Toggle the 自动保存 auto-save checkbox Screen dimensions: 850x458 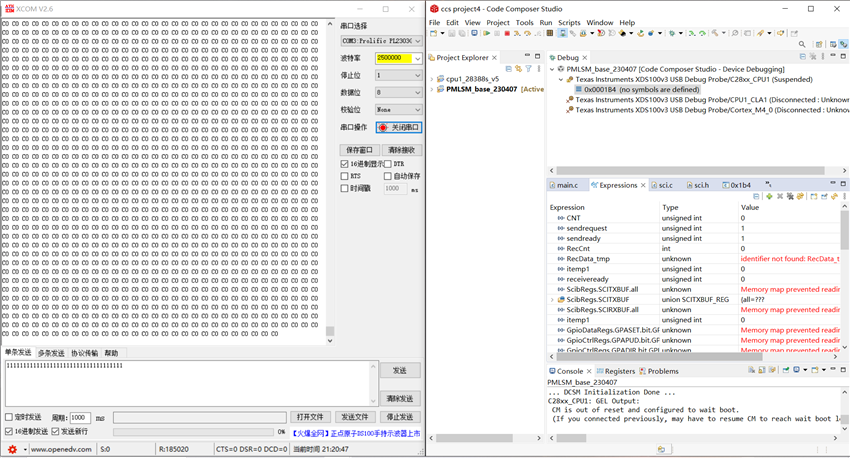click(388, 176)
